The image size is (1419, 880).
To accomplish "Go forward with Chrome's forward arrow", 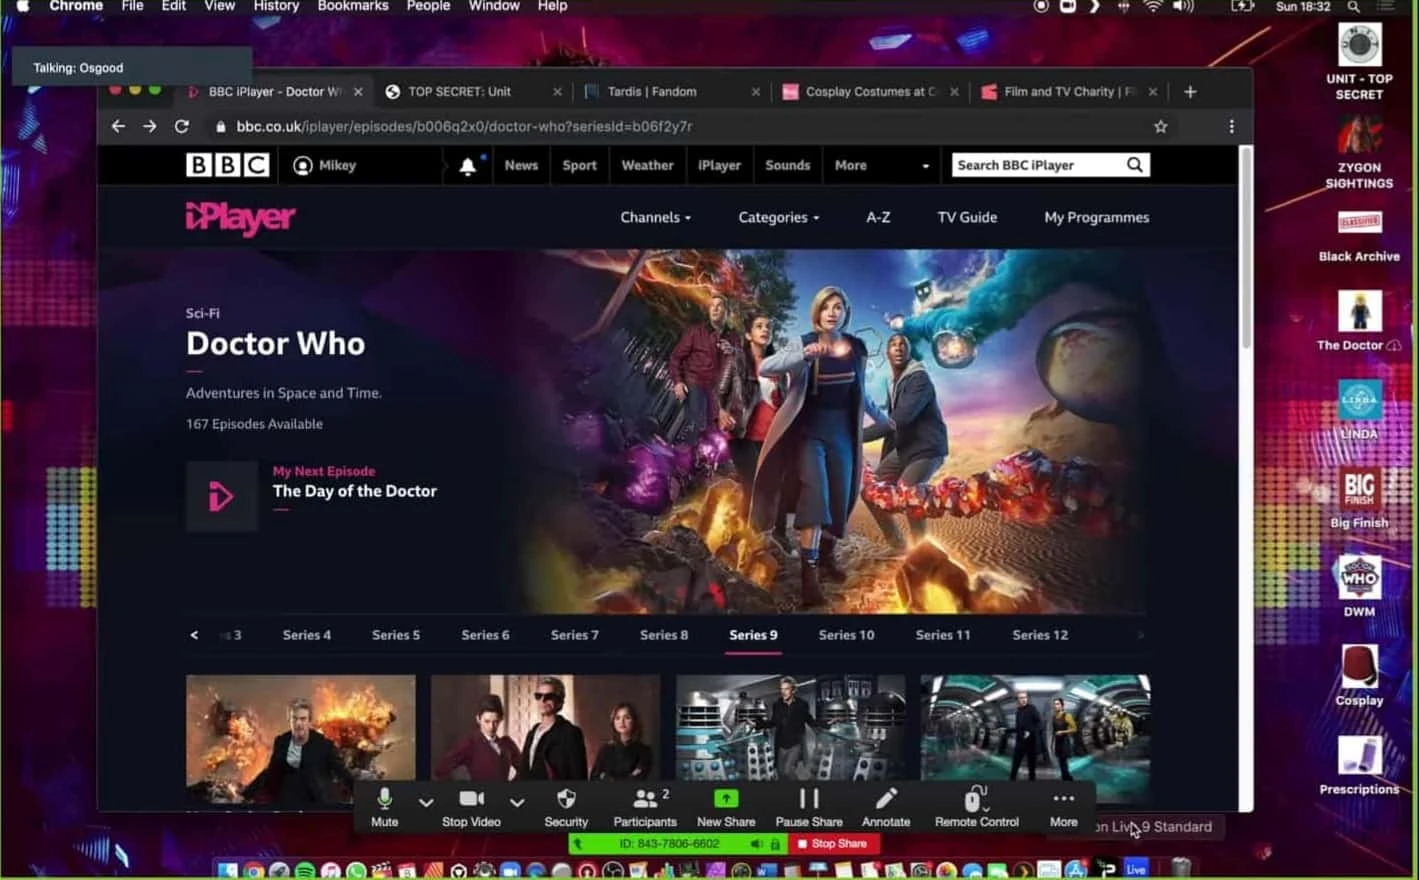I will click(x=150, y=126).
